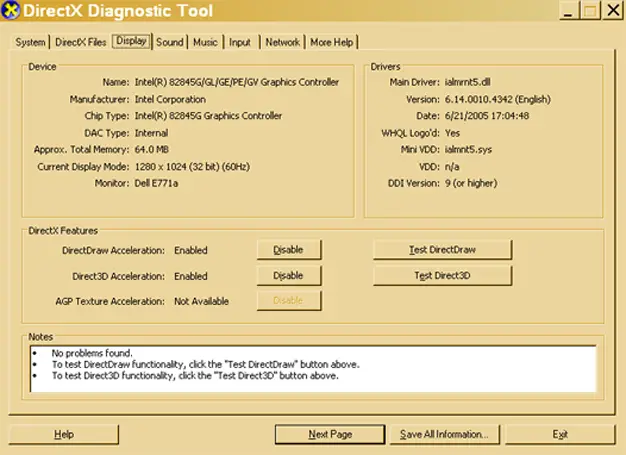
Task: Click Mini VDD value ialmnt5.sys
Action: click(x=468, y=150)
